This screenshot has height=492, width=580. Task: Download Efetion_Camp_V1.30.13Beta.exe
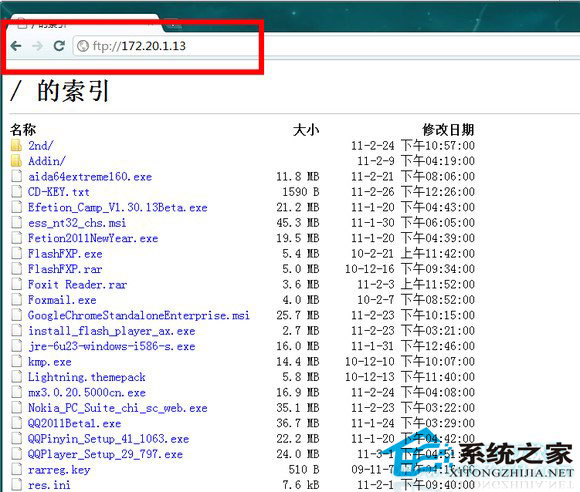click(x=118, y=208)
